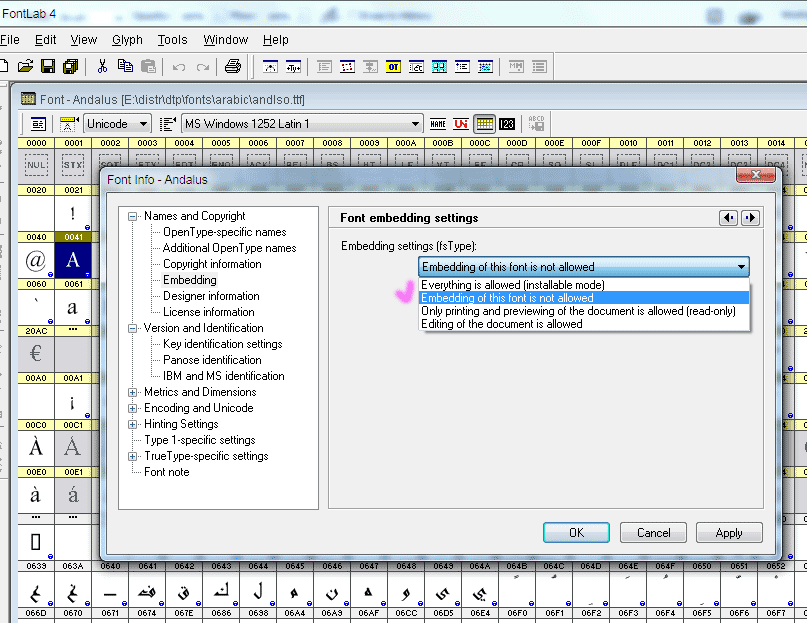Click the grayed list panel toolbar icon
Viewport: 807px width, 623px height.
point(539,66)
